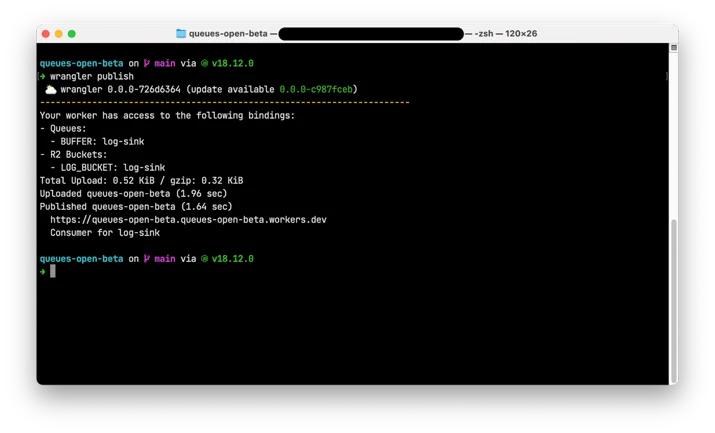Click the cloud emoji before wrangler version

pyautogui.click(x=51, y=90)
